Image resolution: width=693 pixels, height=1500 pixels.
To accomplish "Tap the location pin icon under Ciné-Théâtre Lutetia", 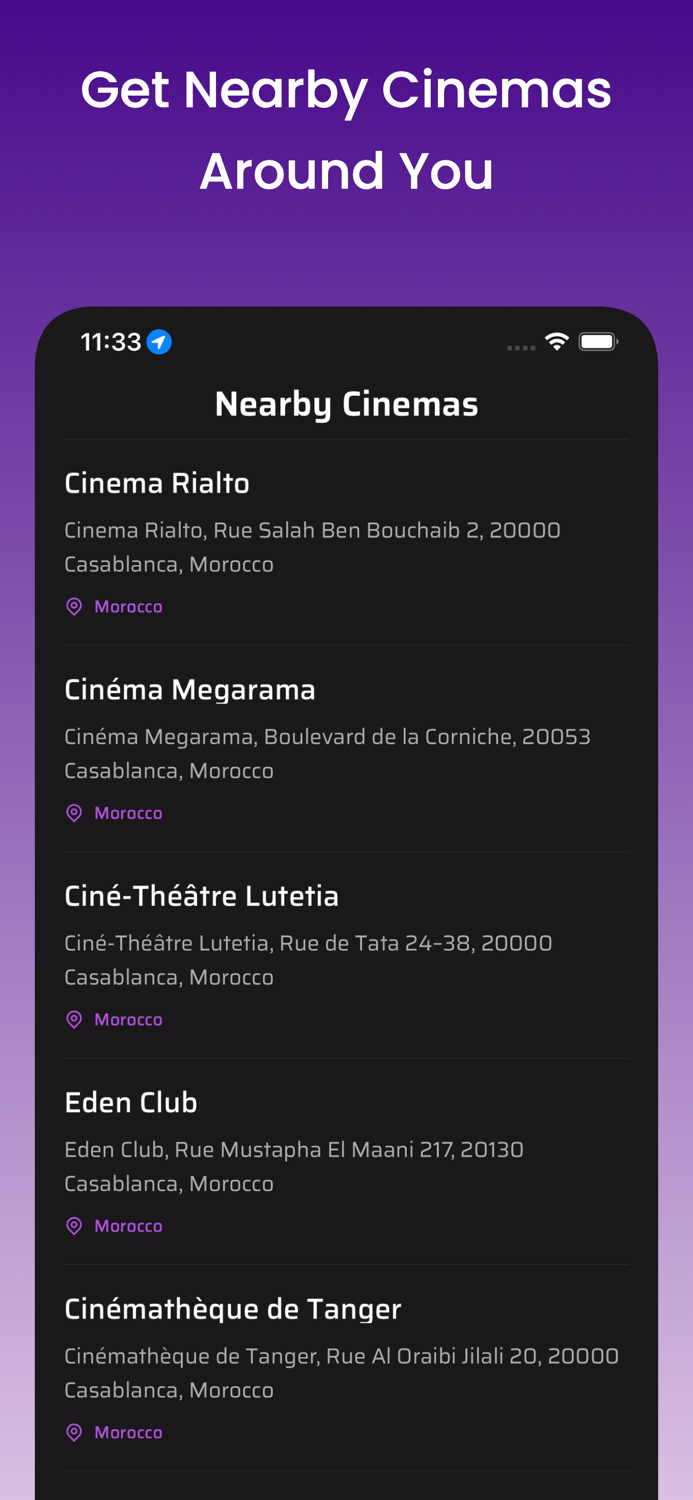I will 74,1019.
